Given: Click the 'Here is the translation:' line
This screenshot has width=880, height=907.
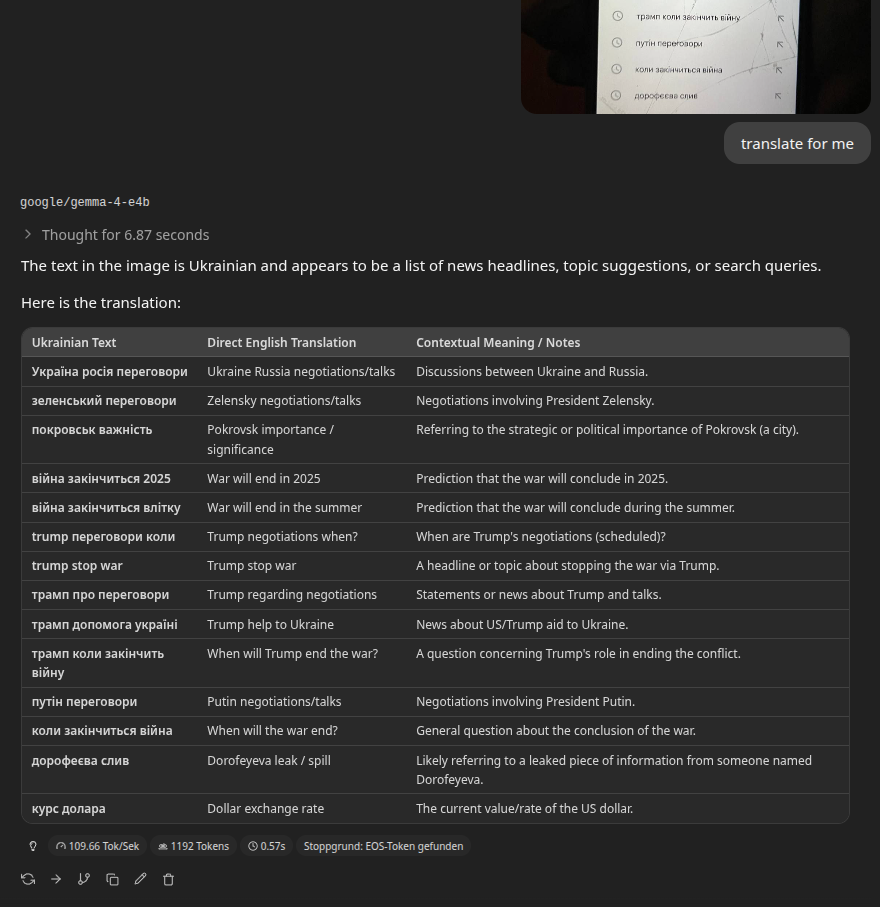Looking at the screenshot, I should tap(101, 303).
